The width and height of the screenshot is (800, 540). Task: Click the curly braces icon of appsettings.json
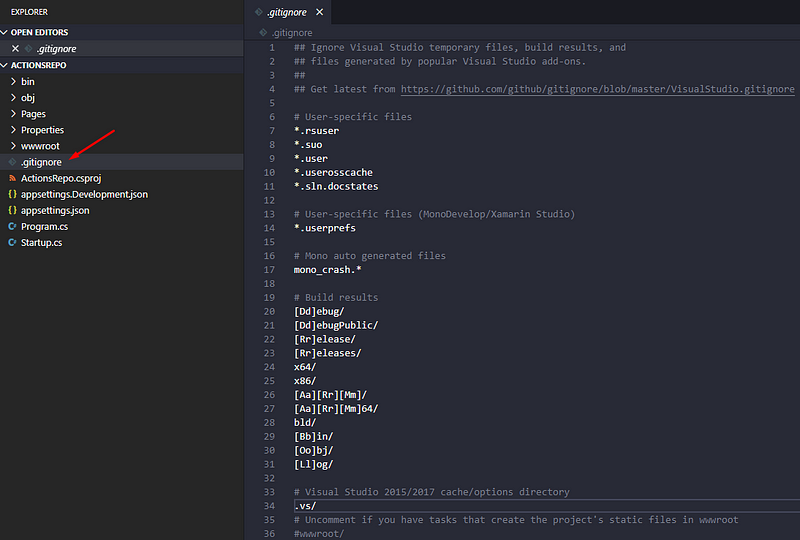point(12,210)
